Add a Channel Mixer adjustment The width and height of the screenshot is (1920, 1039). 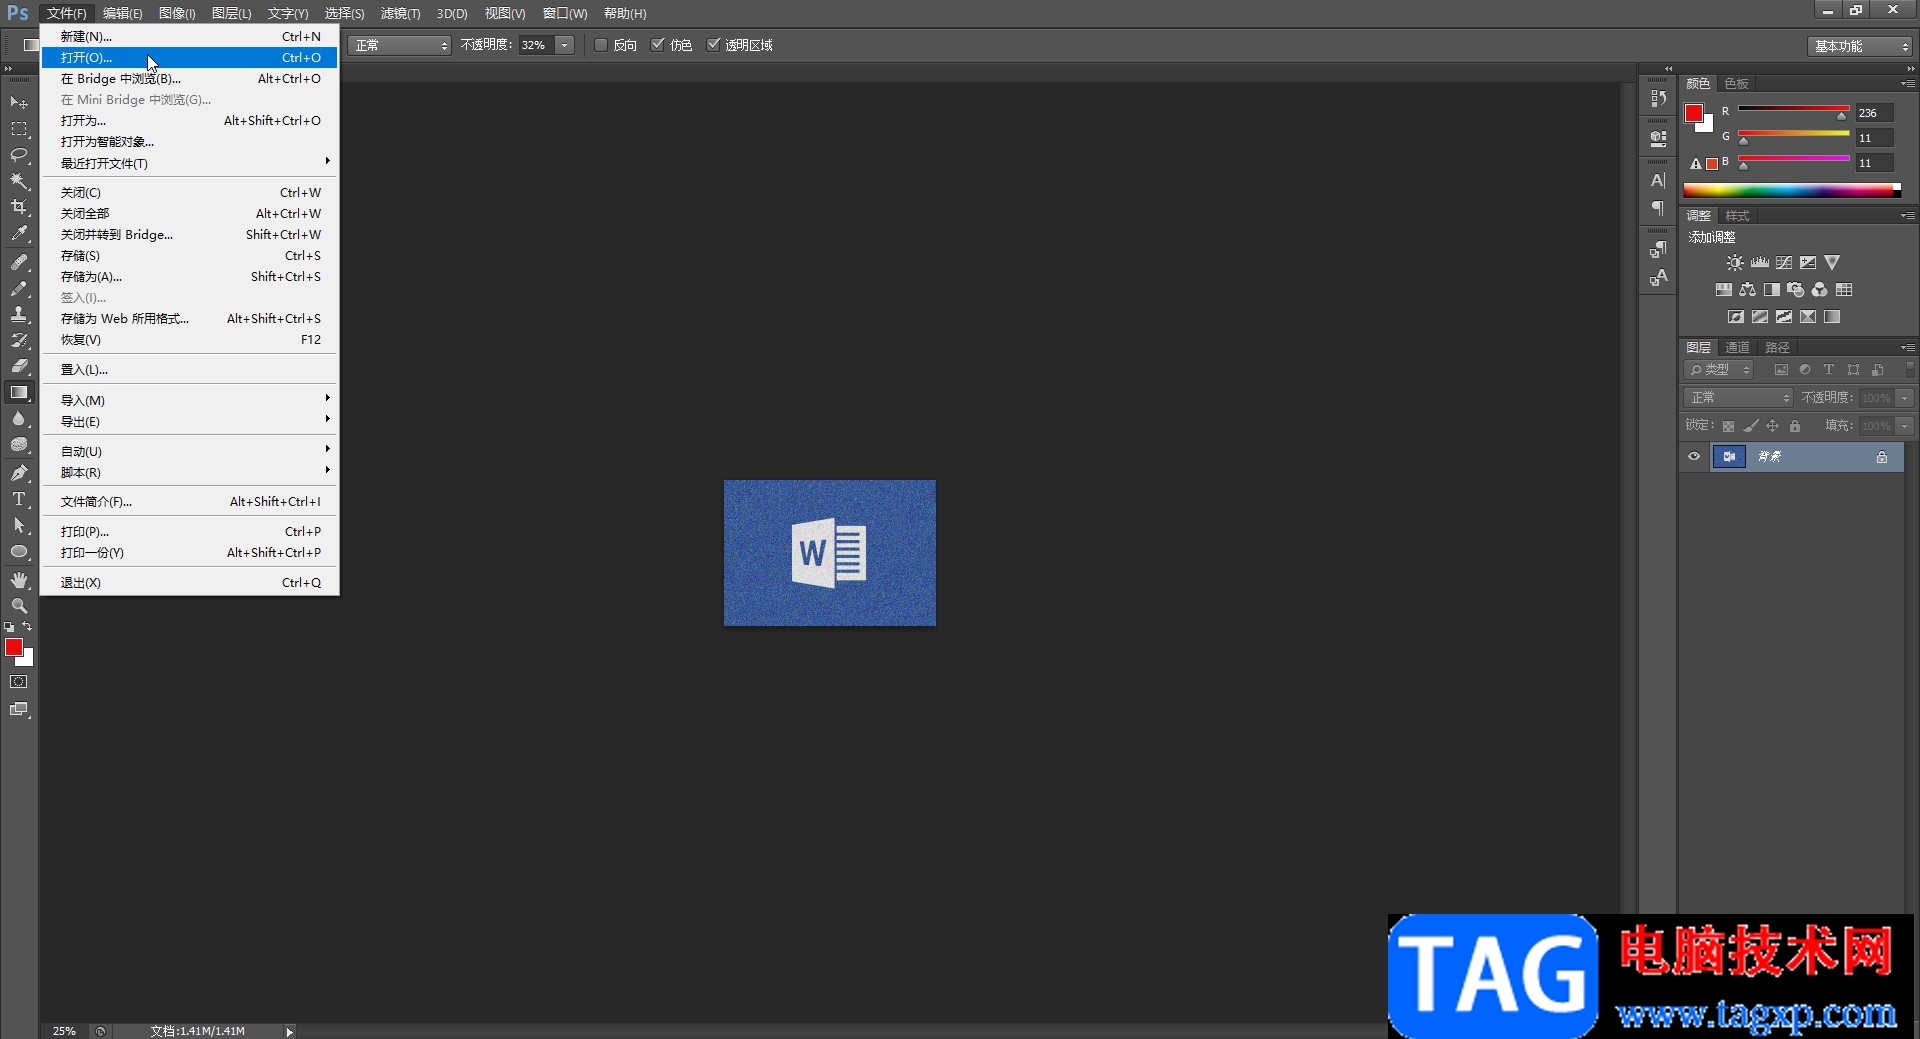tap(1820, 290)
